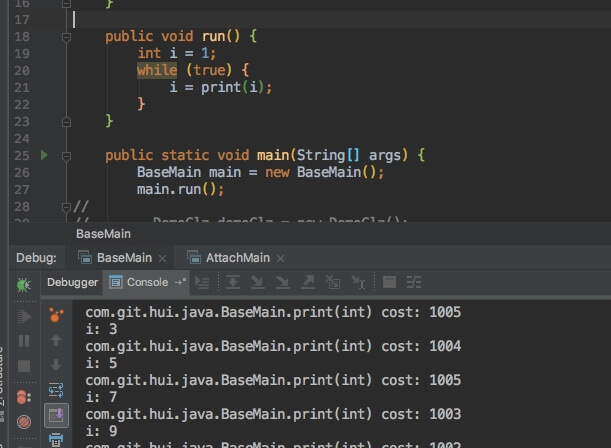Click the Step Into toolbar icon
Screen dimensions: 611x448
click(258, 282)
